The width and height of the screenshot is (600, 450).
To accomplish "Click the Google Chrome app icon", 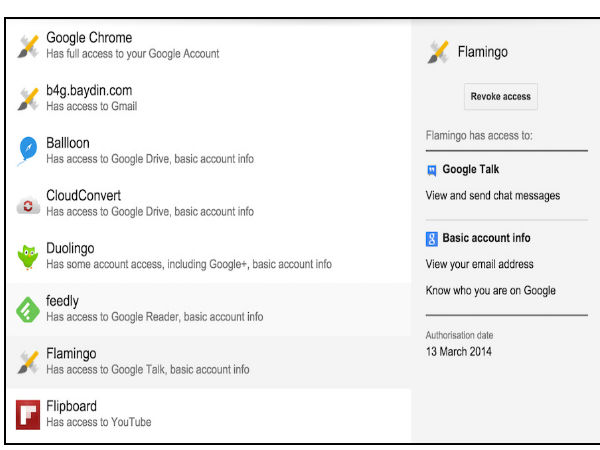I will 27,45.
